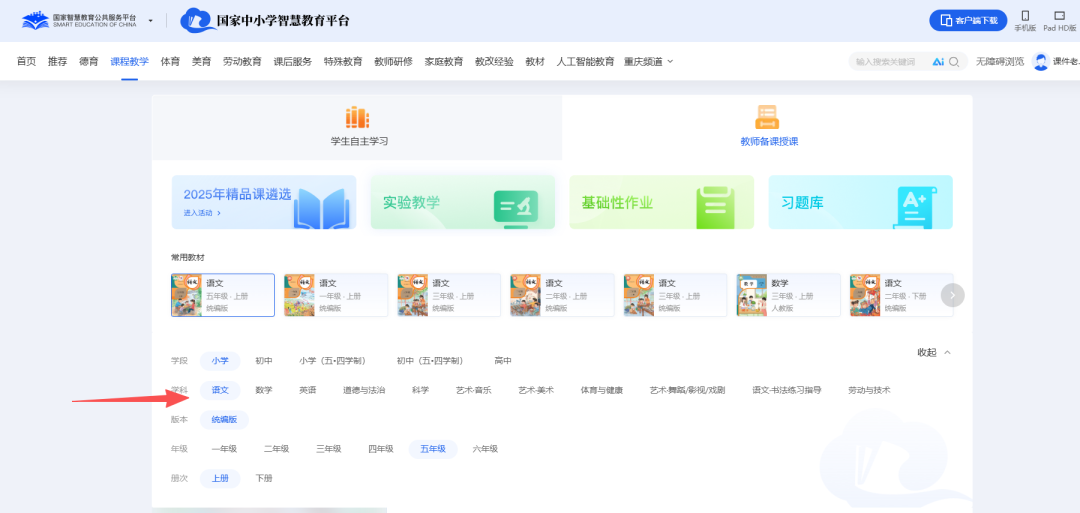Open the 劳动教育 menu item

[x=242, y=61]
